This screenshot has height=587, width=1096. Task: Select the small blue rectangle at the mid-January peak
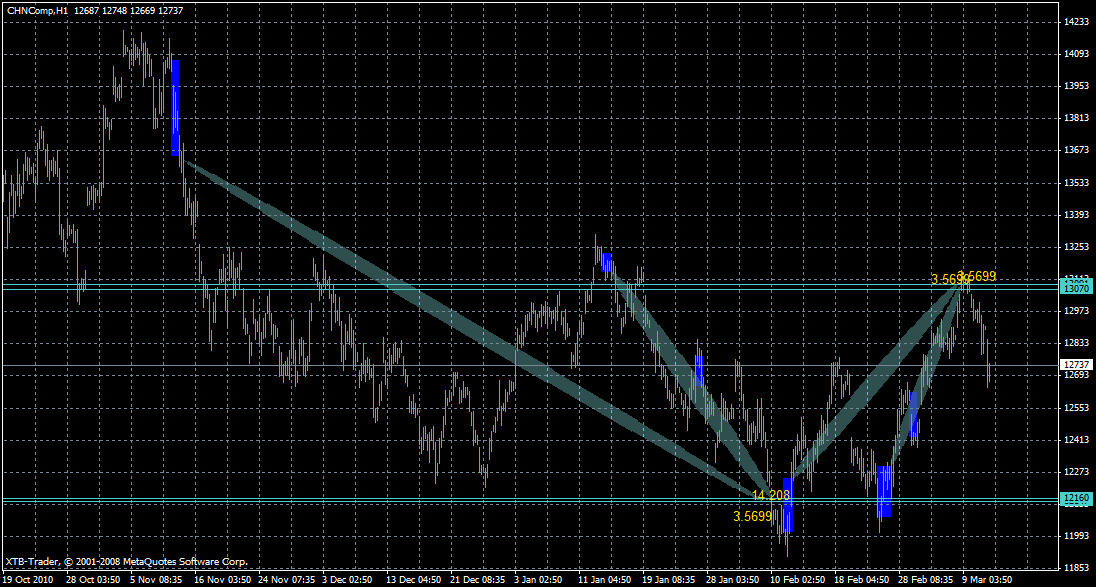click(x=607, y=263)
